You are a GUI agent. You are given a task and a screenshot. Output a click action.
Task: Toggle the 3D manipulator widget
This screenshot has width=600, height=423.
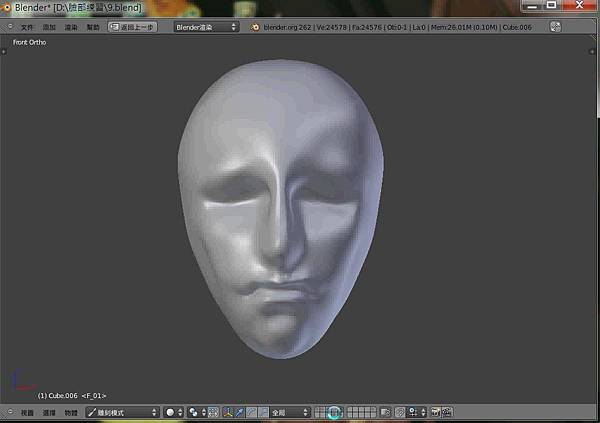click(x=227, y=412)
